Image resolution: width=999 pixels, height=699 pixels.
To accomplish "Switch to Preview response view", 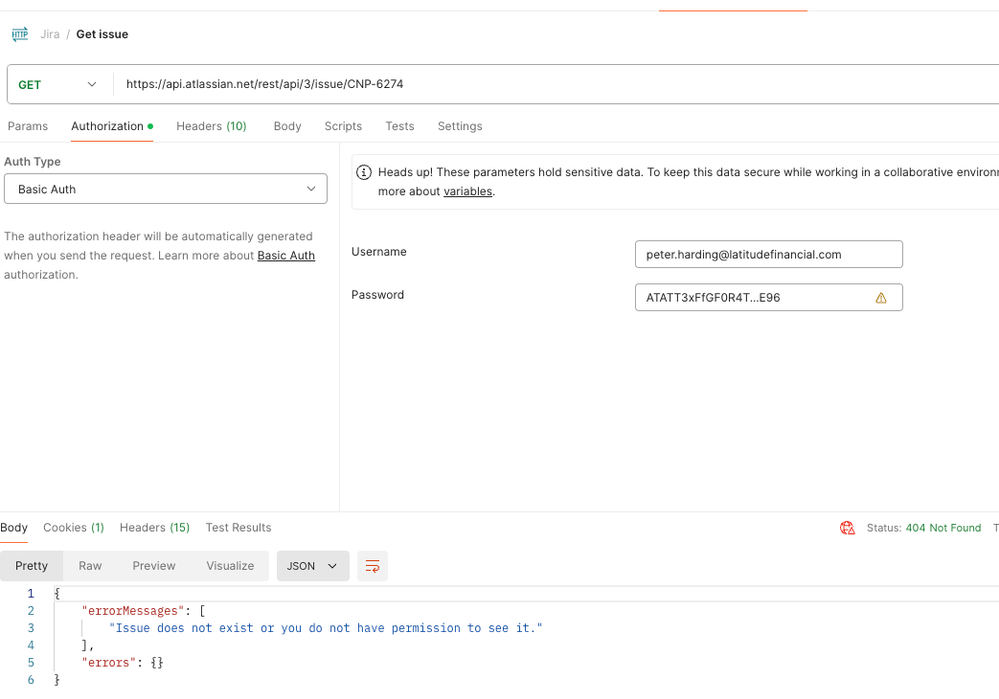I will pos(154,566).
